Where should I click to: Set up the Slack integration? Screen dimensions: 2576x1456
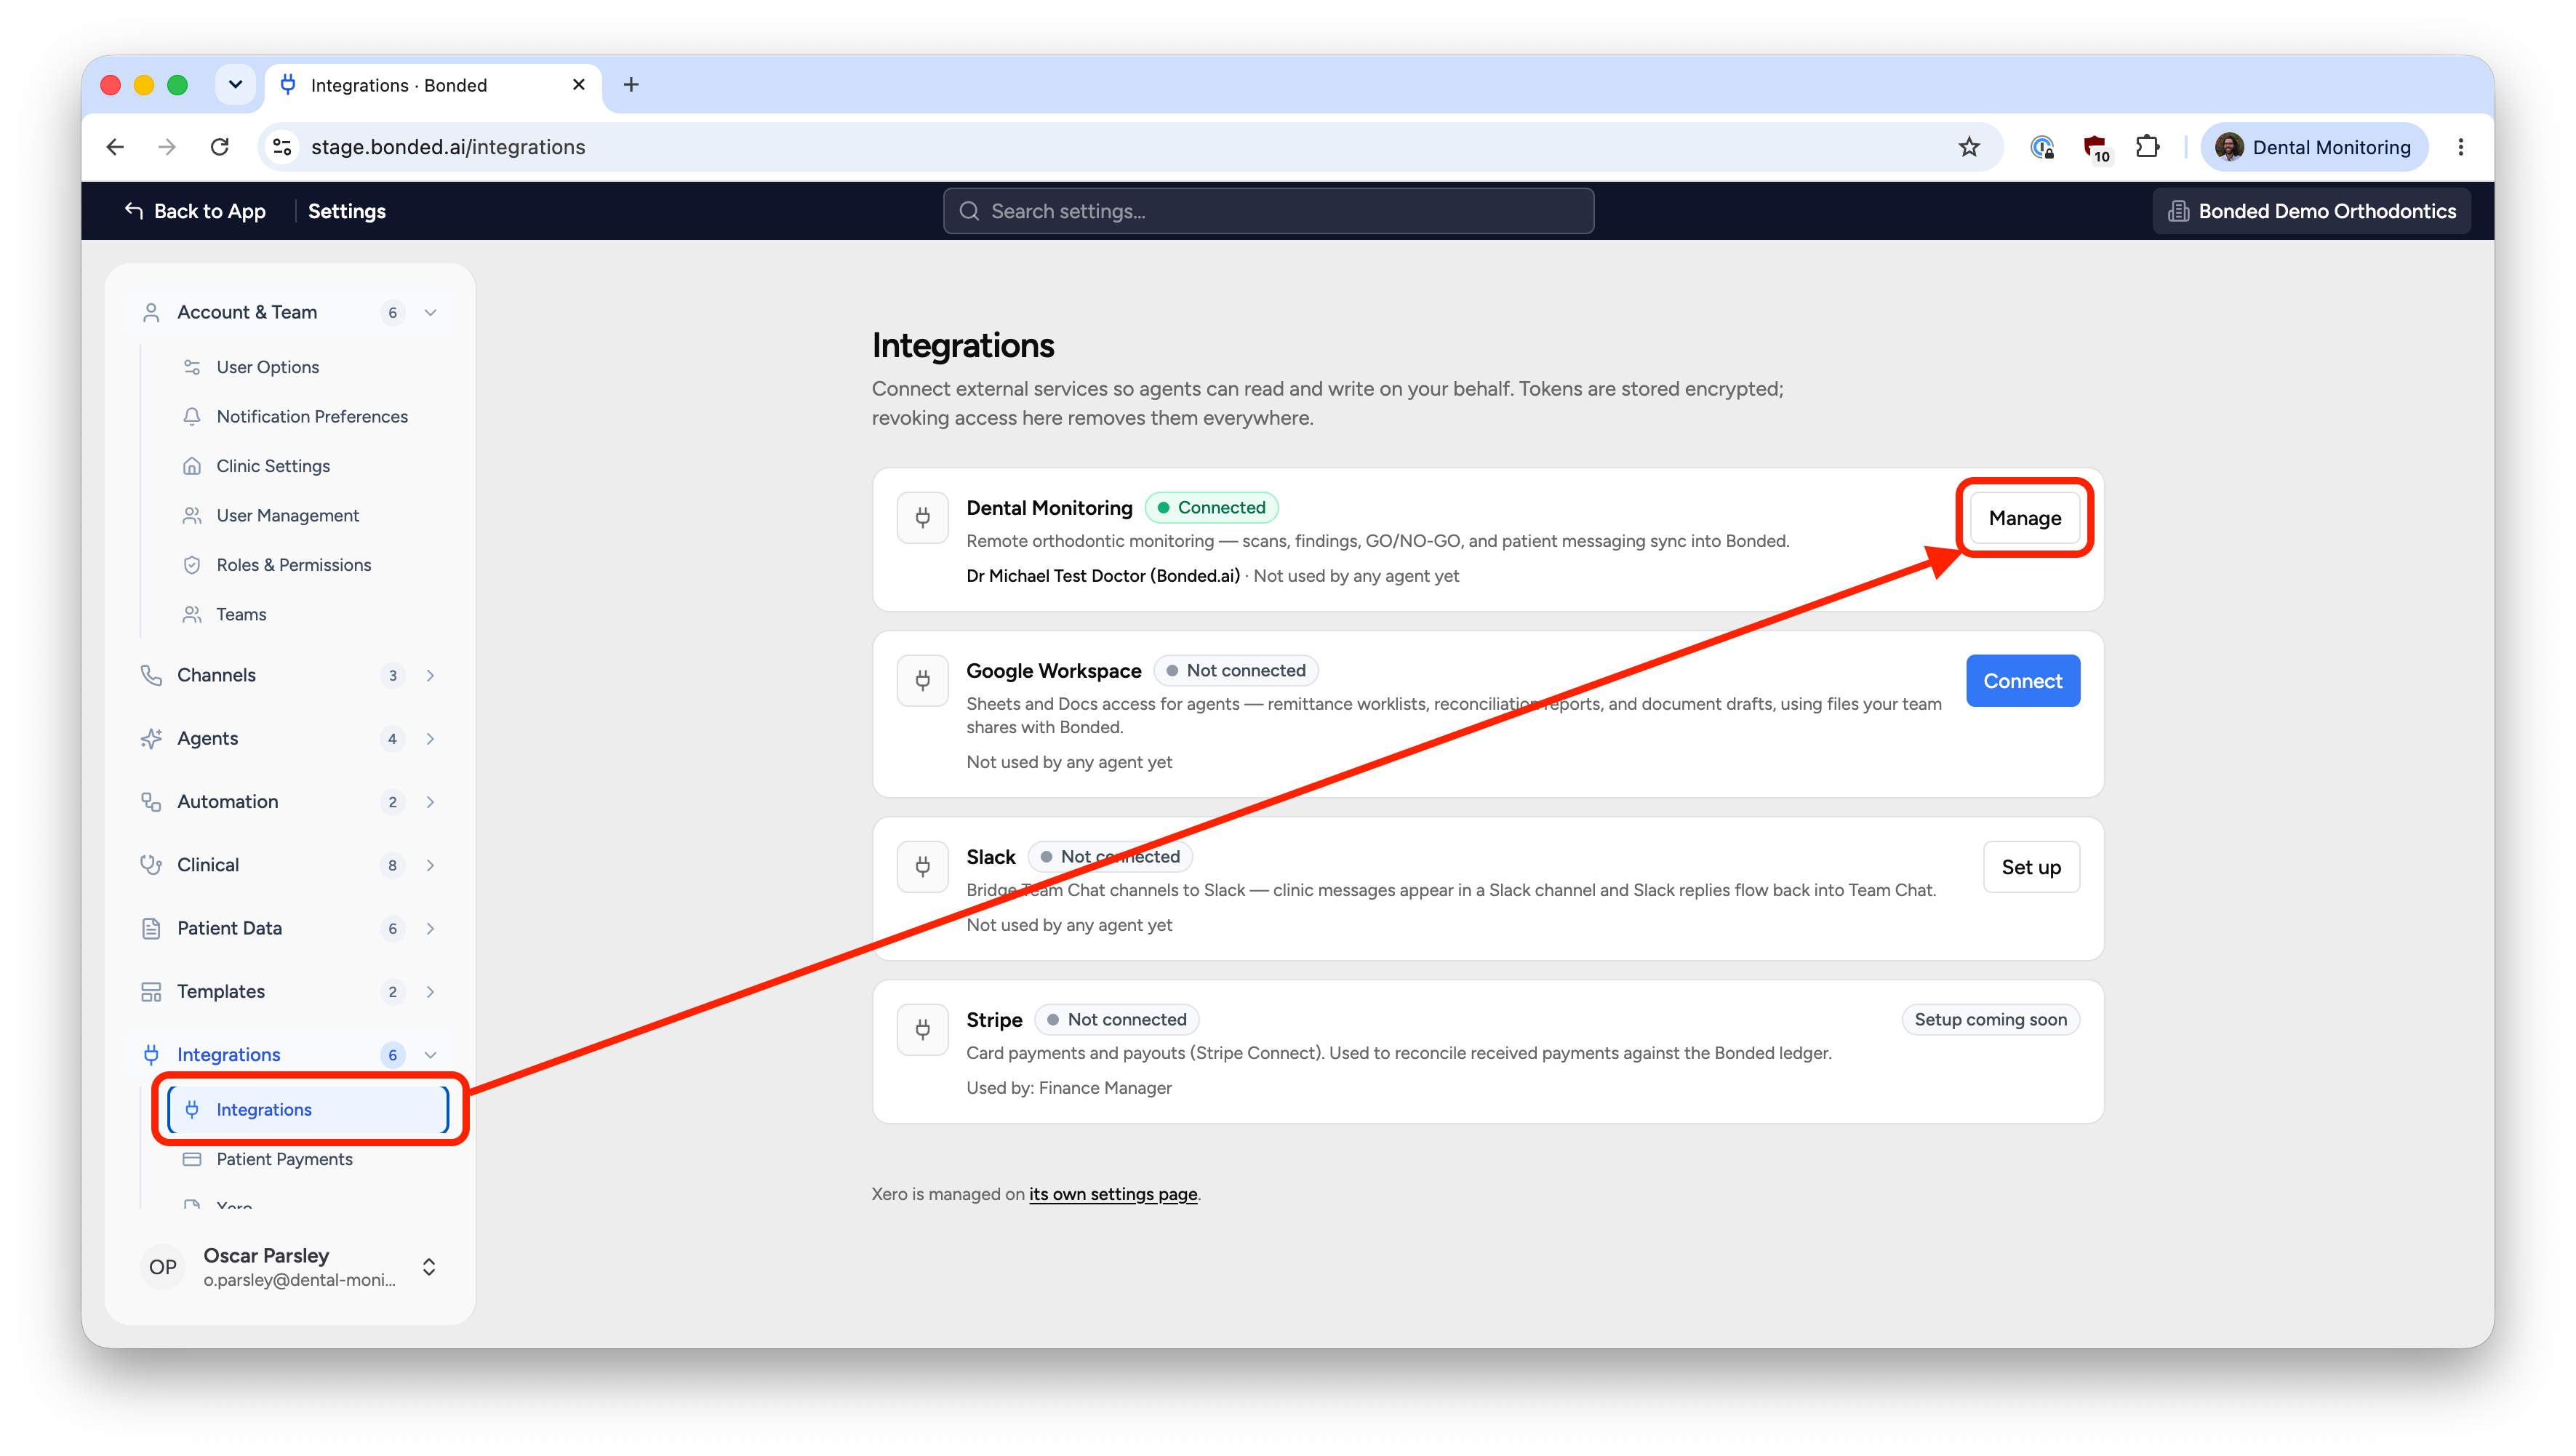(x=2030, y=867)
